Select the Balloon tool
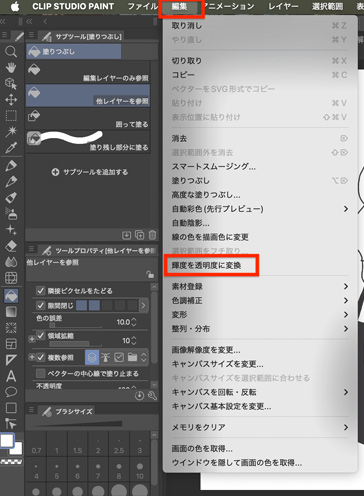Screen dimensions: 364x496 (11, 392)
